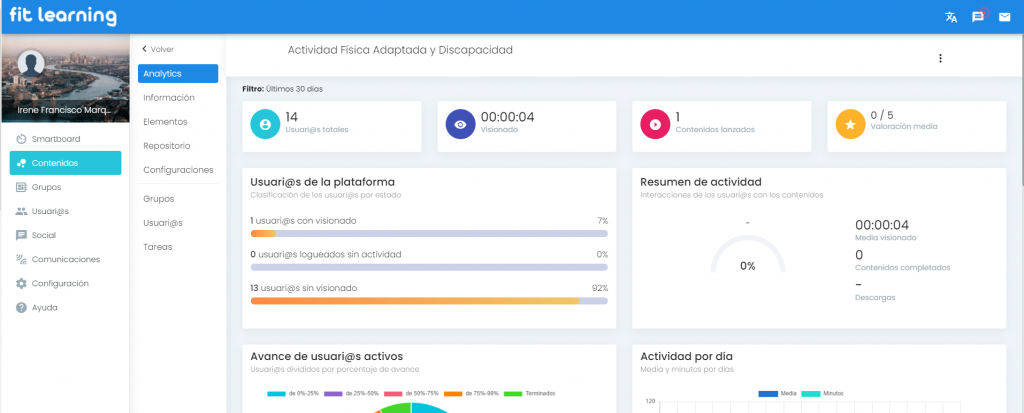The height and width of the screenshot is (413, 1024).
Task: Open the chat notifications icon
Action: click(978, 17)
